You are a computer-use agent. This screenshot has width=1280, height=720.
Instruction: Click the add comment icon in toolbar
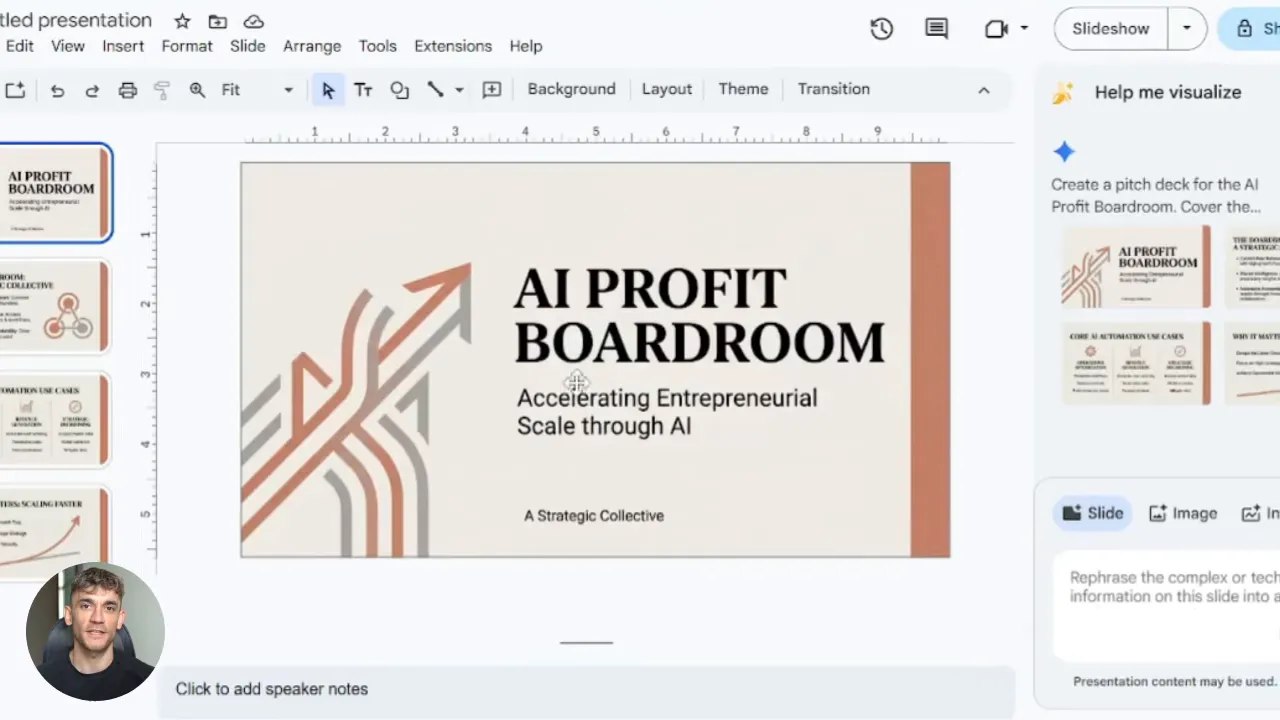[x=492, y=90]
